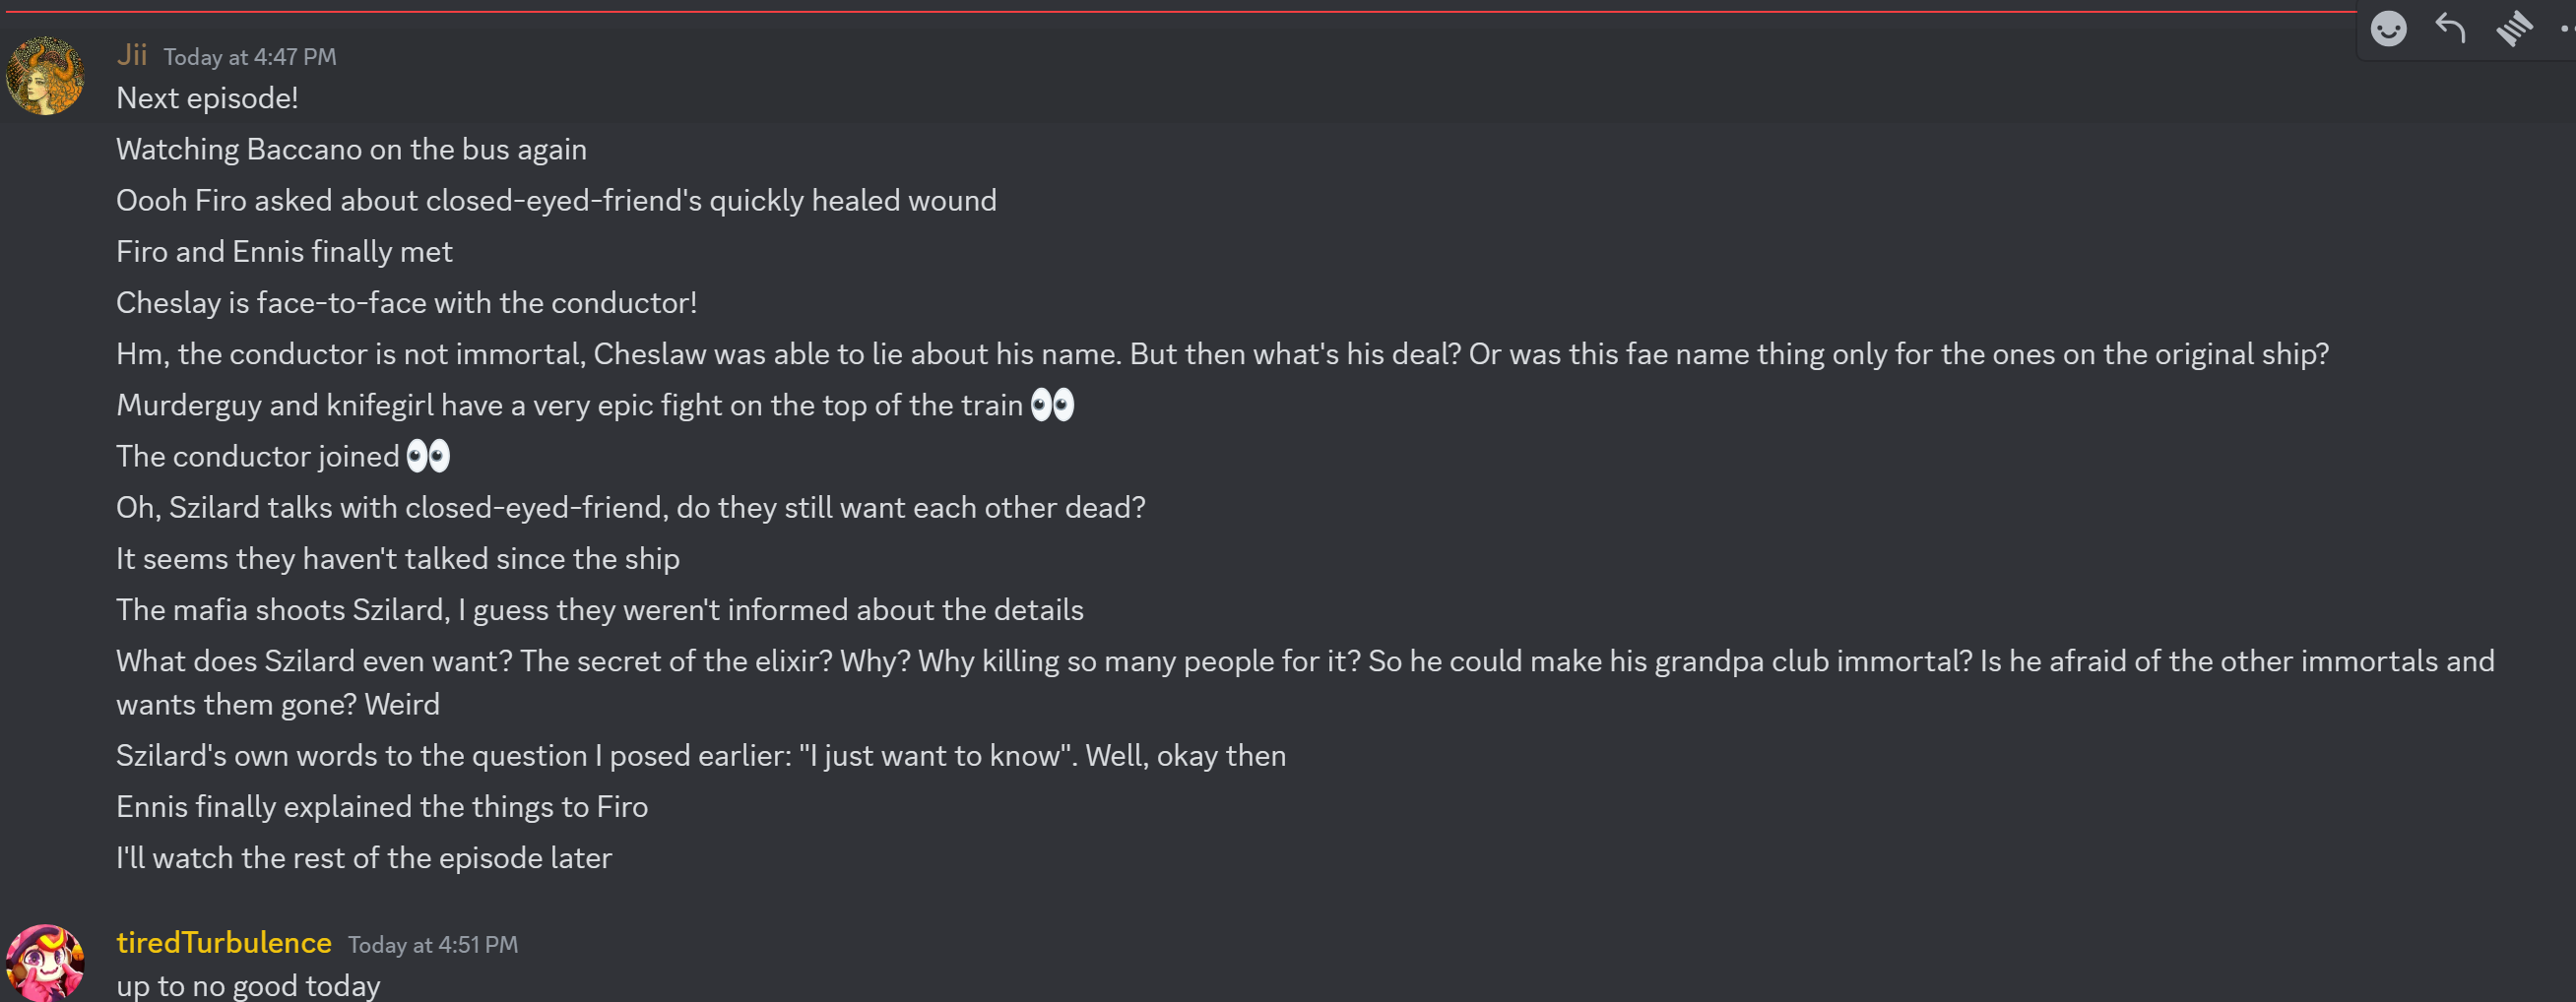2576x1002 pixels.
Task: Click the "Firo and Ennis finally met" message
Action: [284, 251]
